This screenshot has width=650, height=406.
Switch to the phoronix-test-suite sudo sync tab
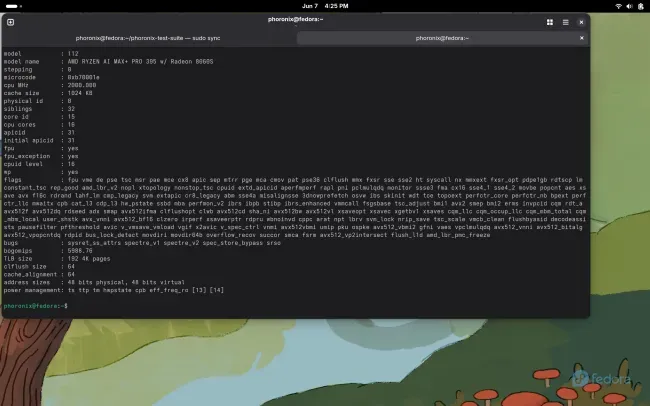coord(148,38)
